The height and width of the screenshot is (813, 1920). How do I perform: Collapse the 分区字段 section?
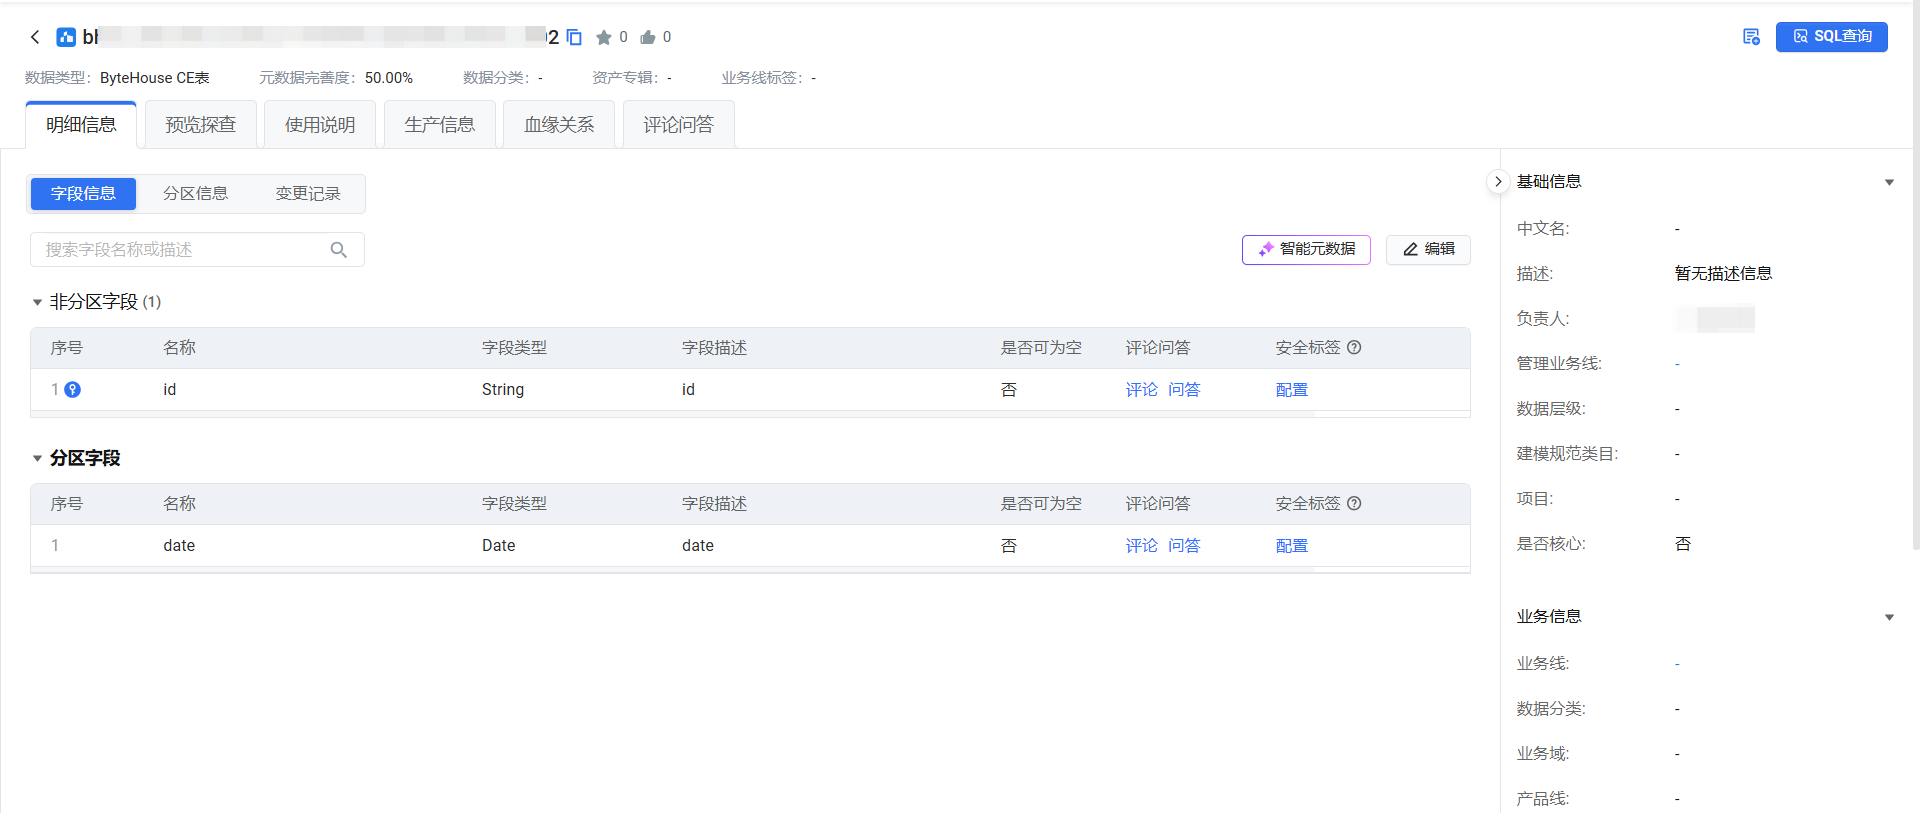click(37, 458)
